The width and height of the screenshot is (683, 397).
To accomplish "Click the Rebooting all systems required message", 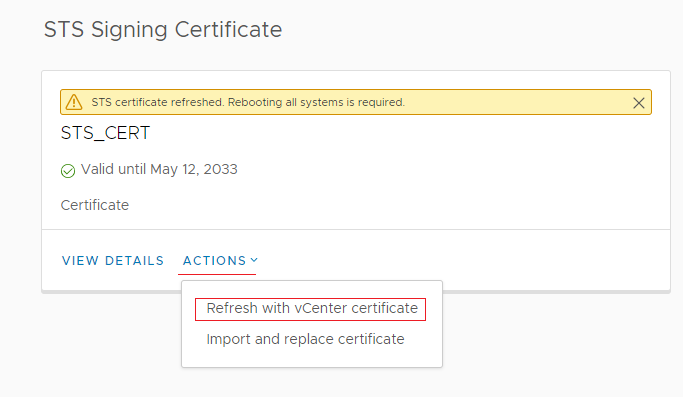I will [316, 102].
